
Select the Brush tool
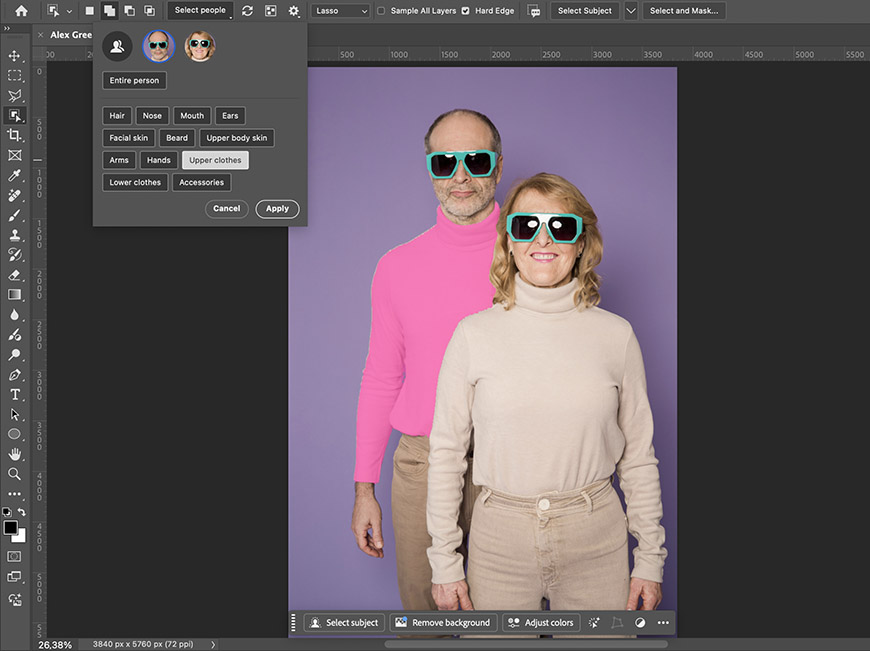[x=14, y=215]
